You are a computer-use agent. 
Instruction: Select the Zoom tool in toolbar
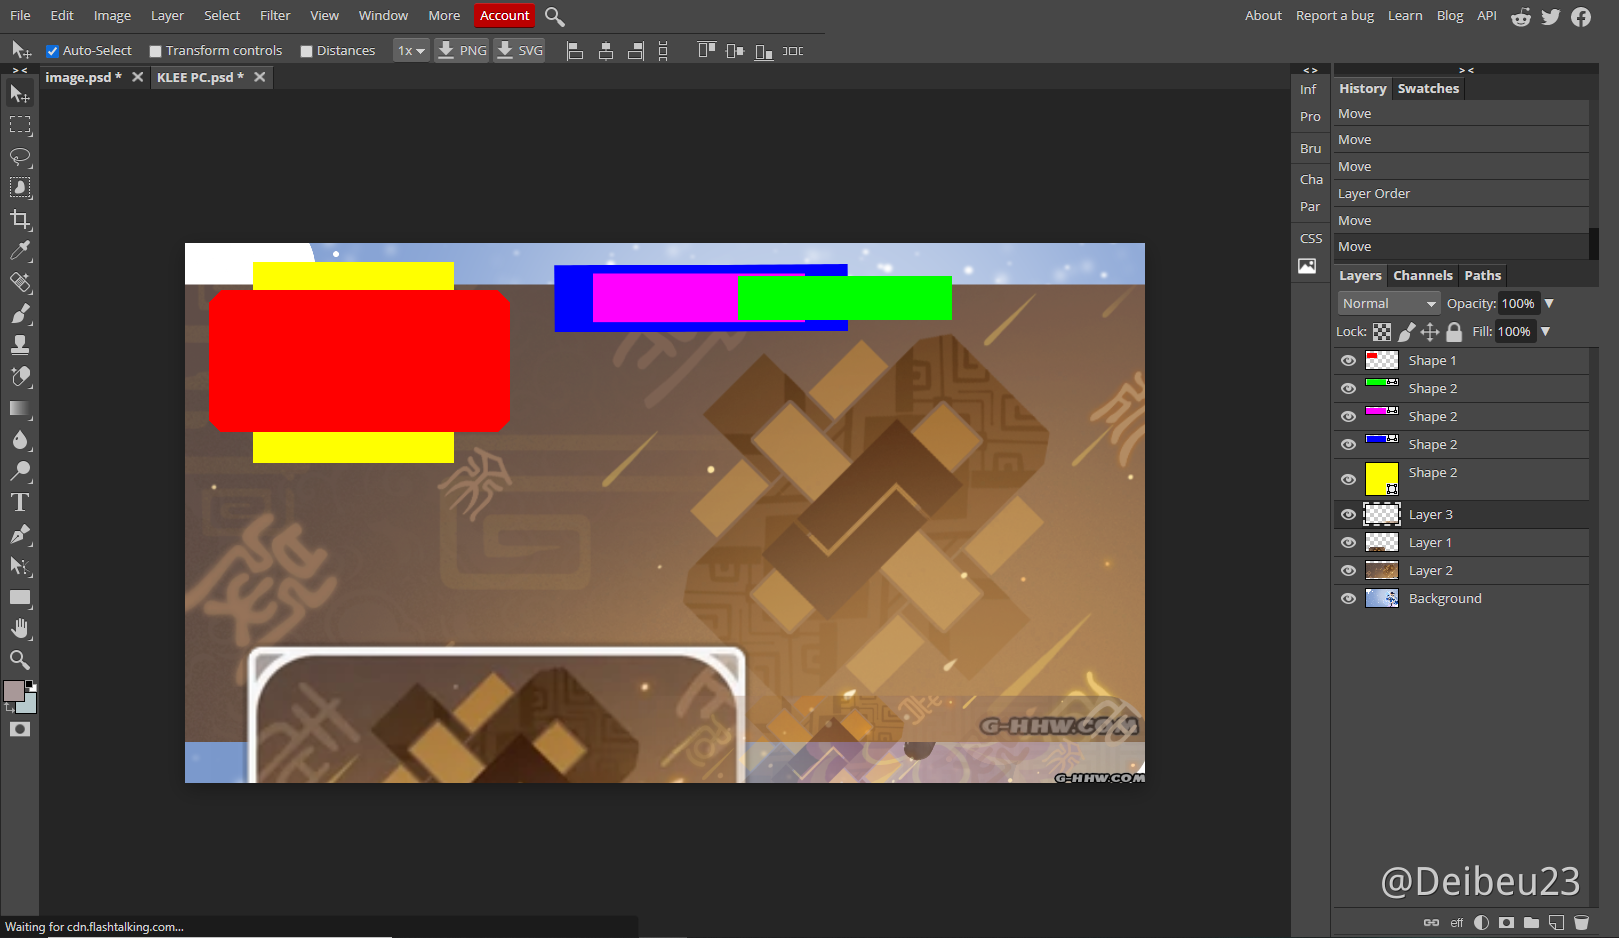coord(20,660)
